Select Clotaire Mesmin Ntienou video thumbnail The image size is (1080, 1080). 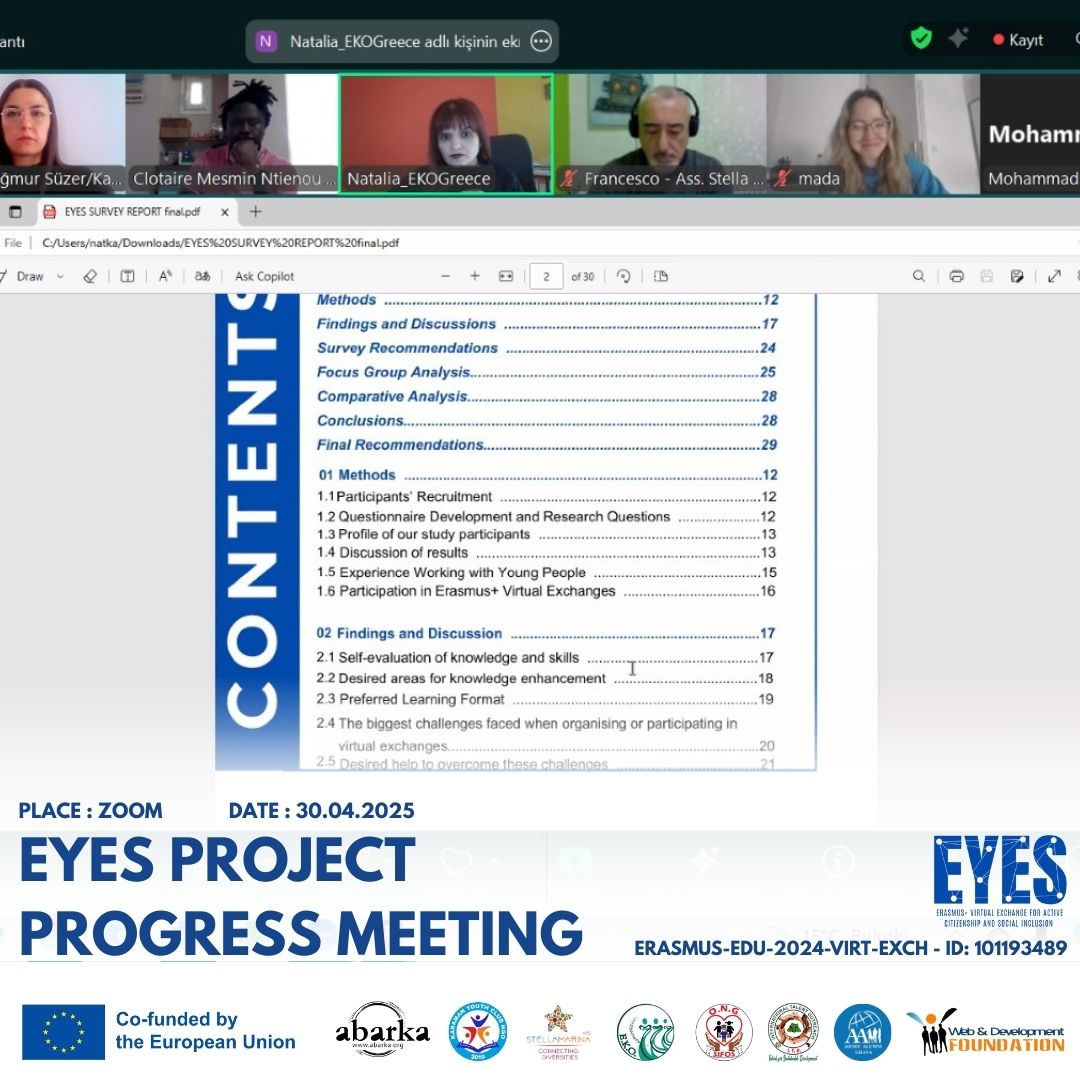[232, 134]
